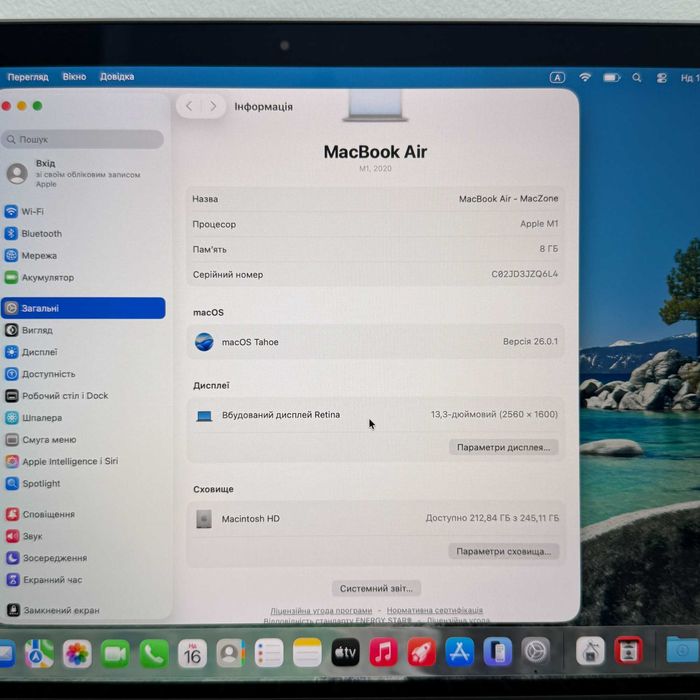
Task: Select Загальні in the sidebar
Action: [x=83, y=308]
